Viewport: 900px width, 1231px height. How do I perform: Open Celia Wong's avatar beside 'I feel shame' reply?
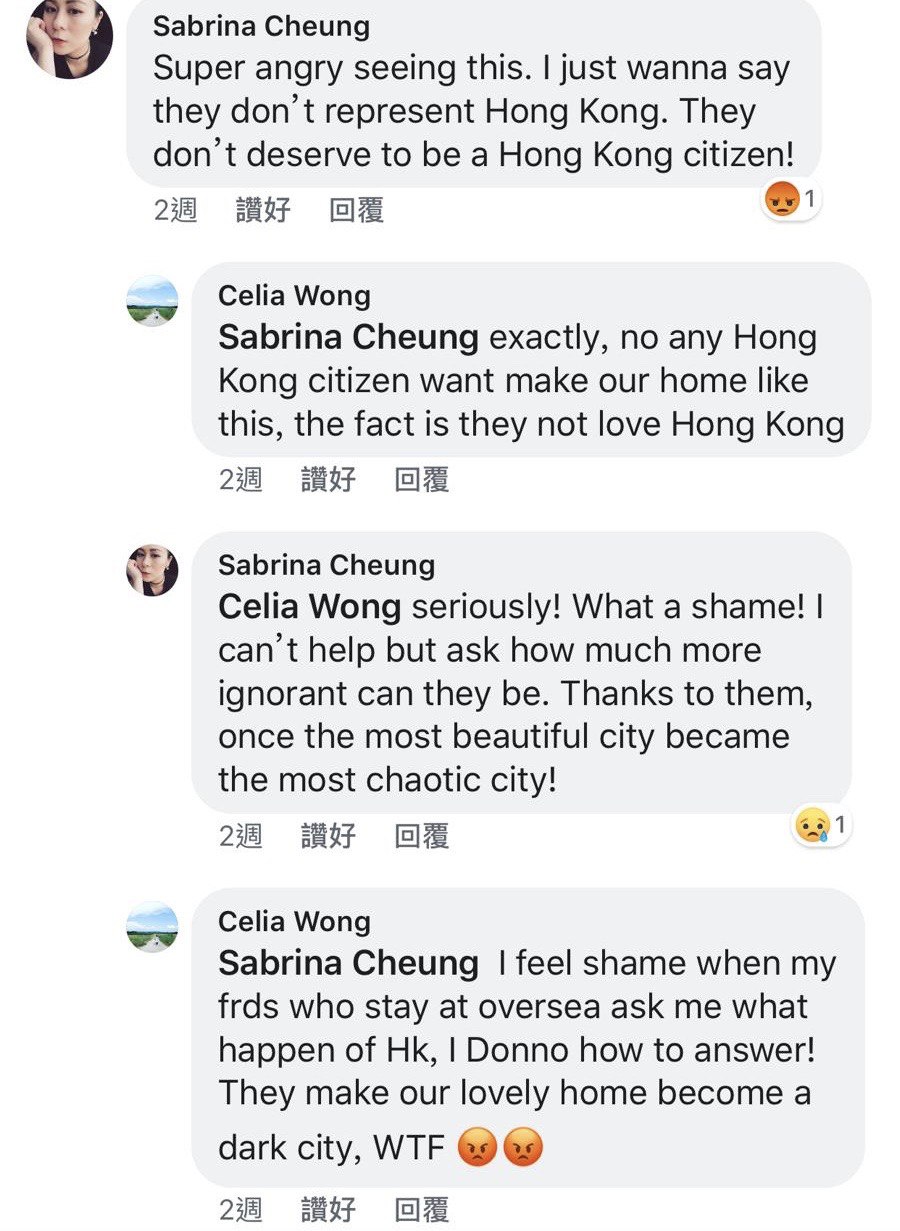153,926
